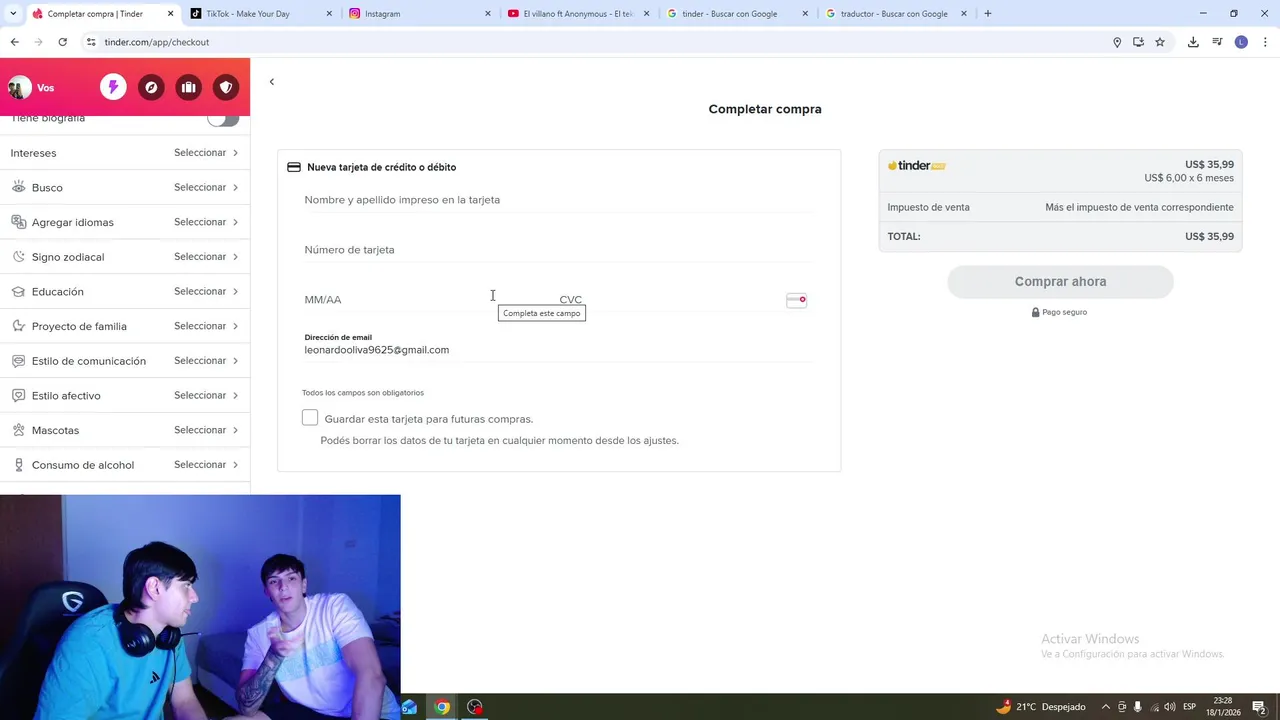Open the suitcase work mode icon
The image size is (1280, 720).
coord(188,87)
